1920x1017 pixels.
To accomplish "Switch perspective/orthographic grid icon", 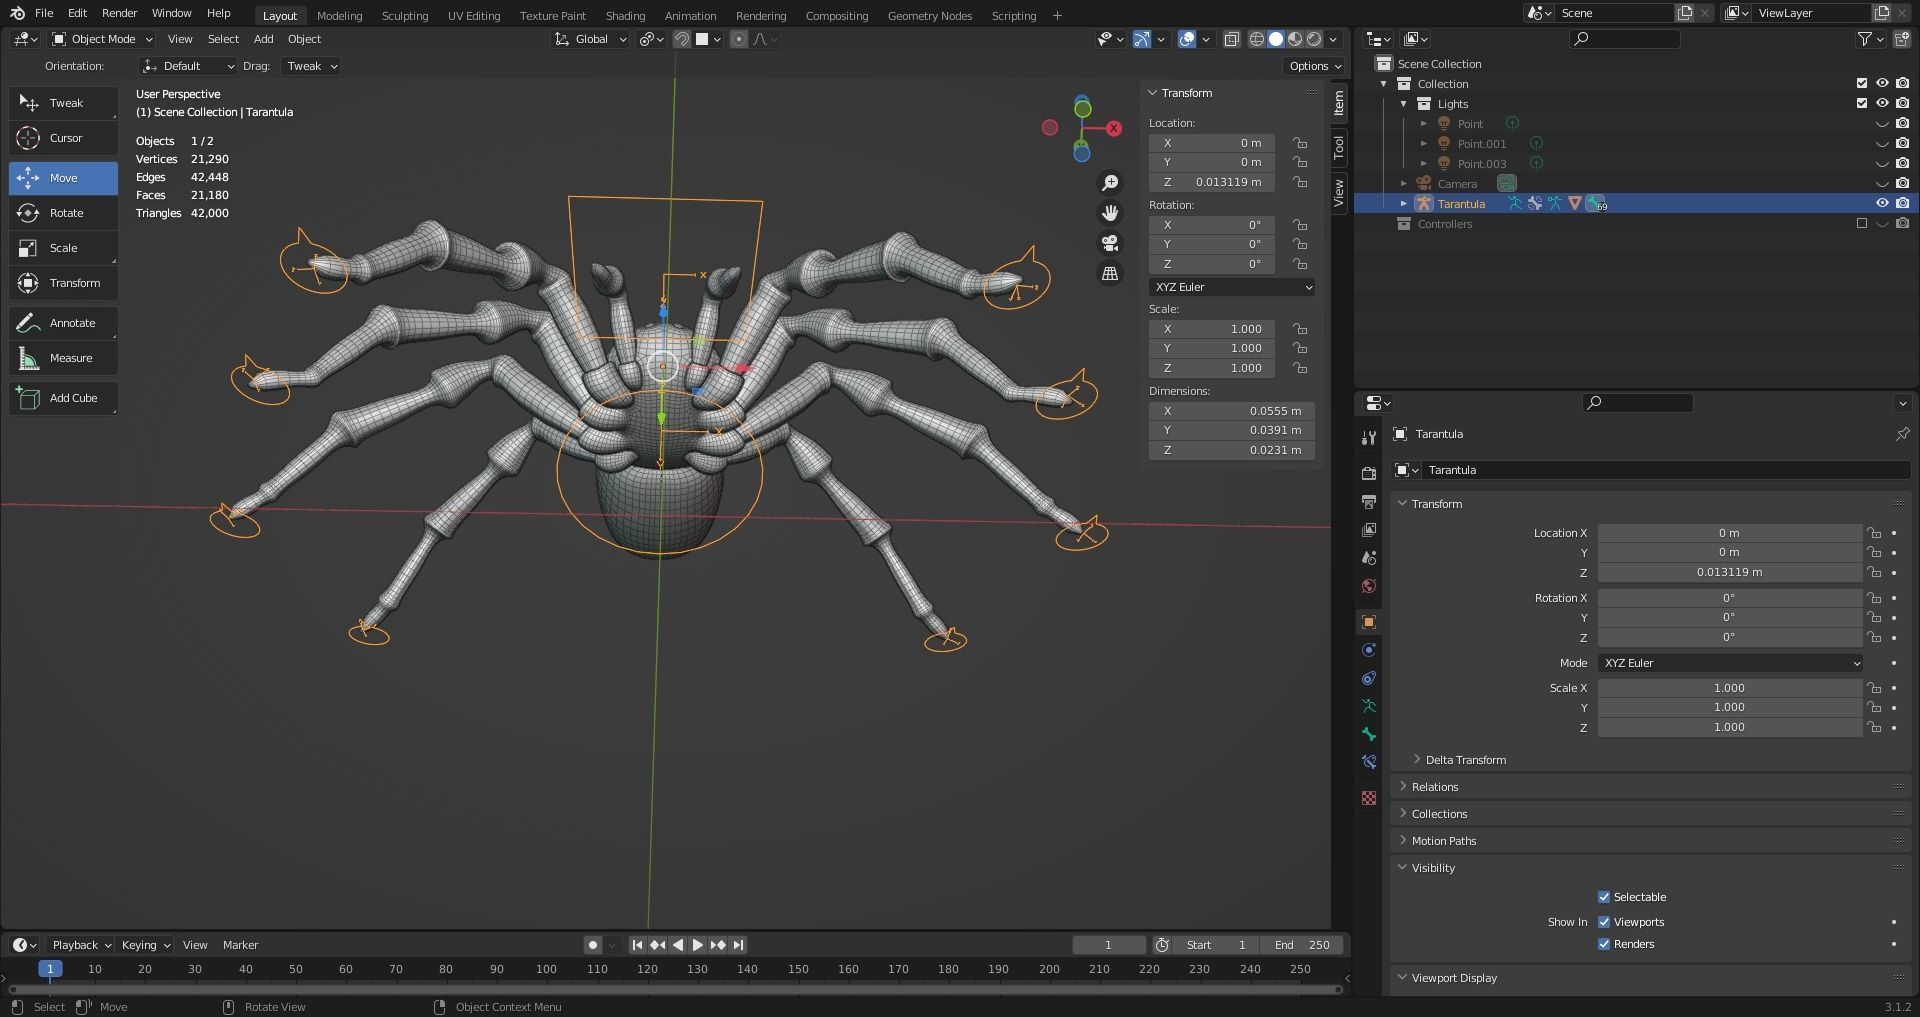I will (x=1110, y=273).
